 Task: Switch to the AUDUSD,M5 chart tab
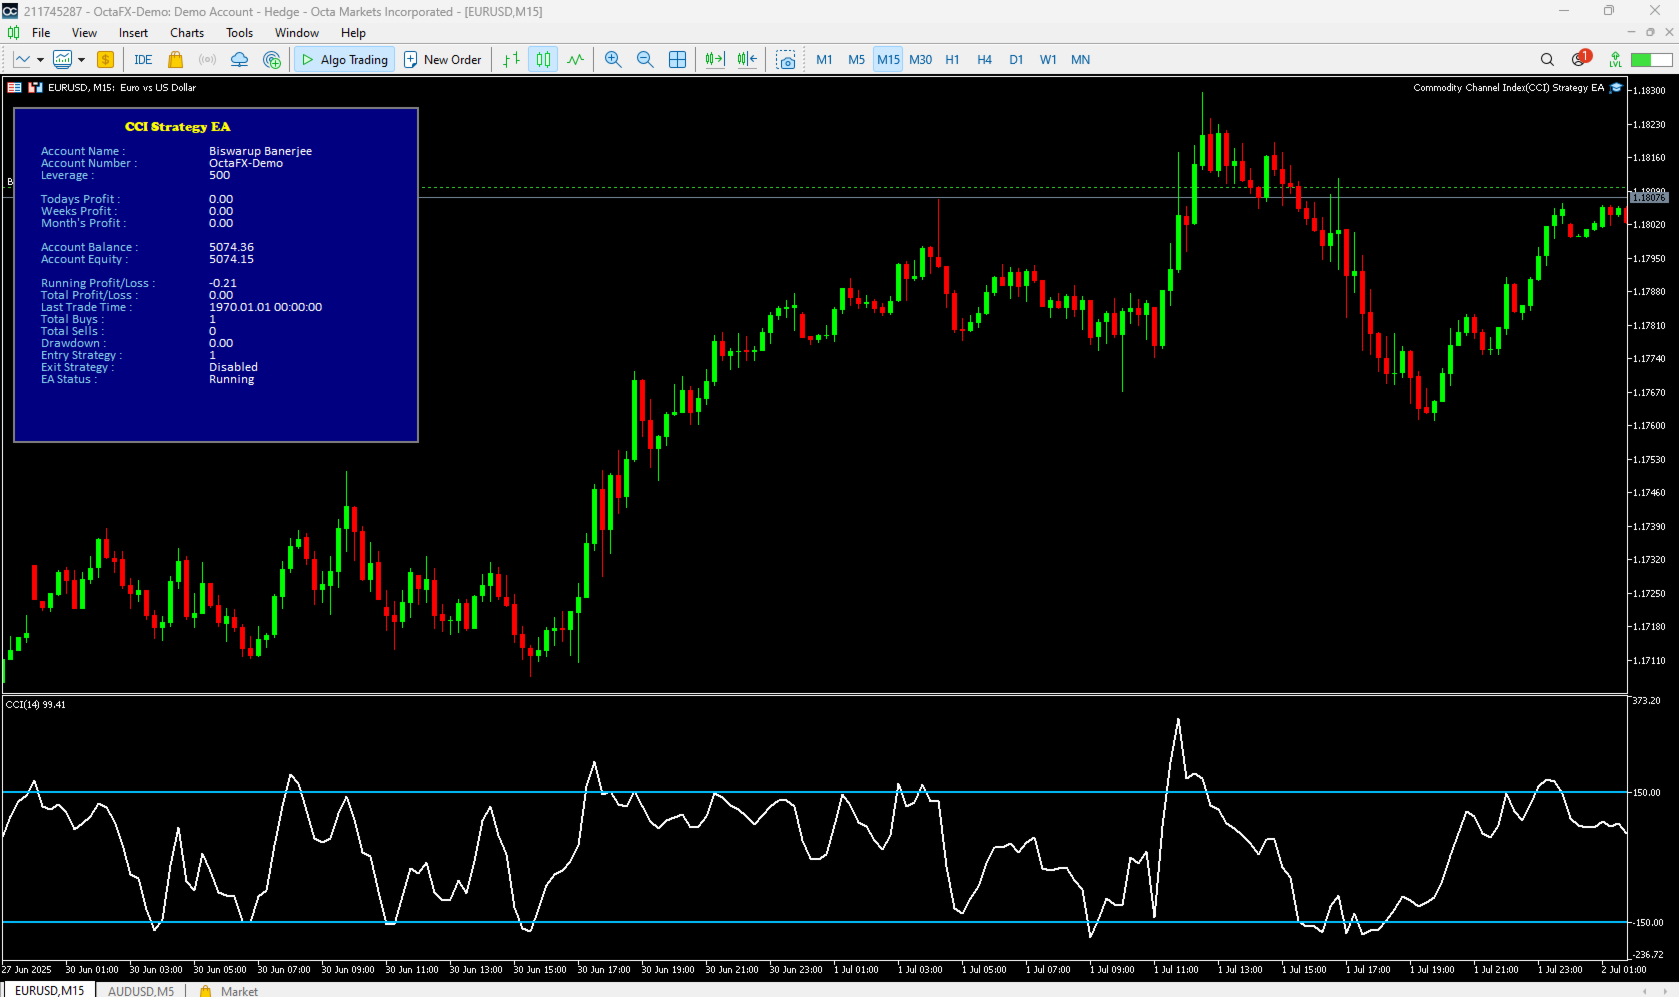coord(141,991)
